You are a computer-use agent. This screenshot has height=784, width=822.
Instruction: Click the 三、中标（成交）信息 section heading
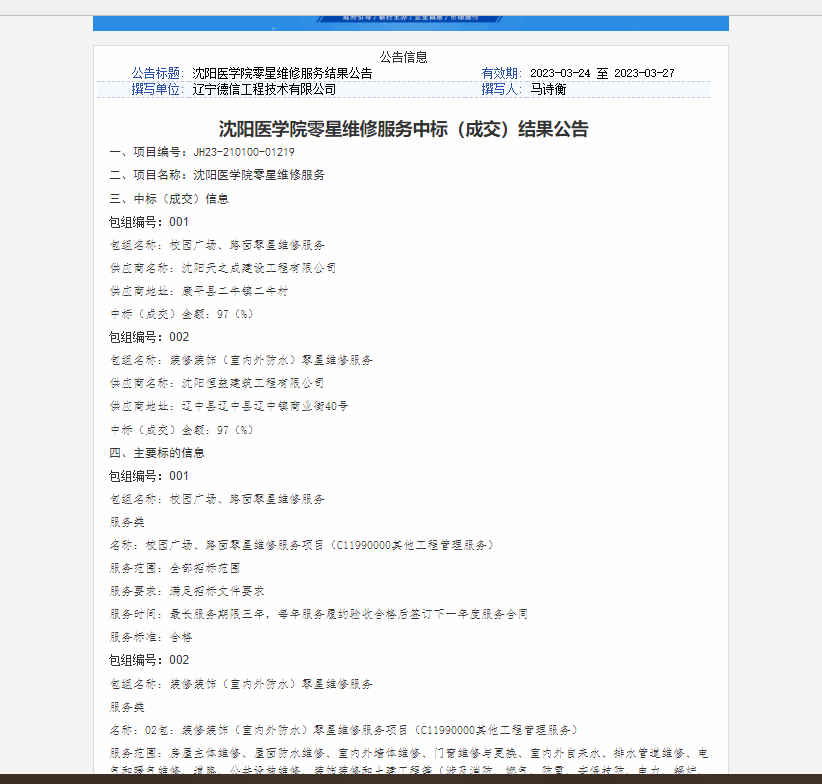click(x=169, y=198)
